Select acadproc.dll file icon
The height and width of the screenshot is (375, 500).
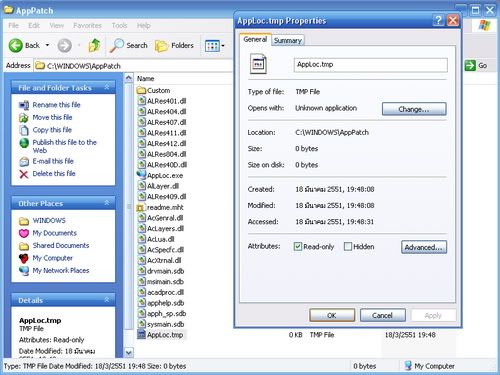142,292
